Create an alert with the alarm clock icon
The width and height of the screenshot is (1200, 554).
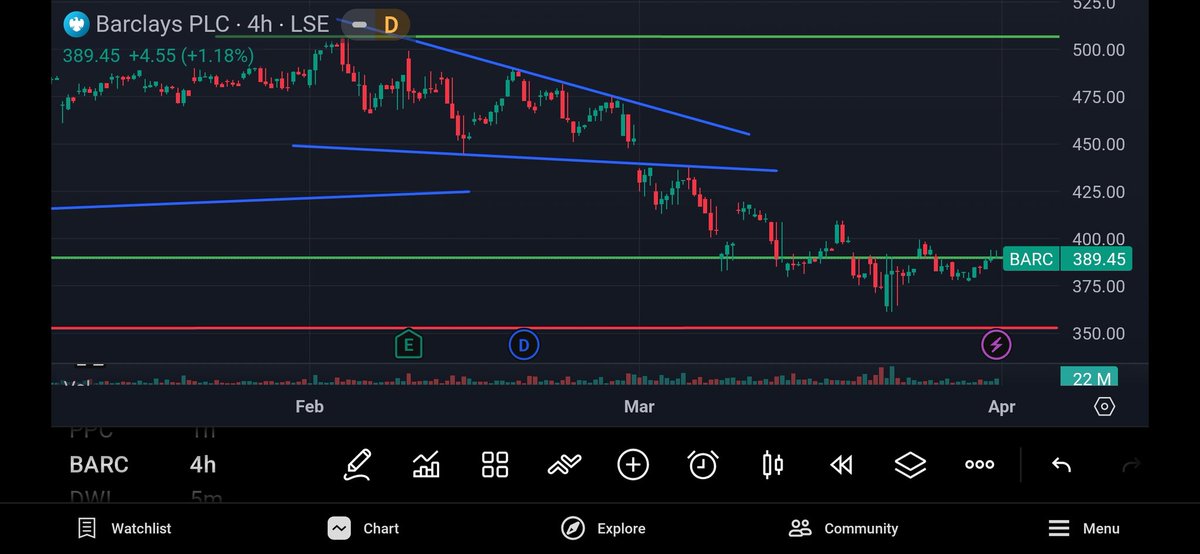pos(703,464)
